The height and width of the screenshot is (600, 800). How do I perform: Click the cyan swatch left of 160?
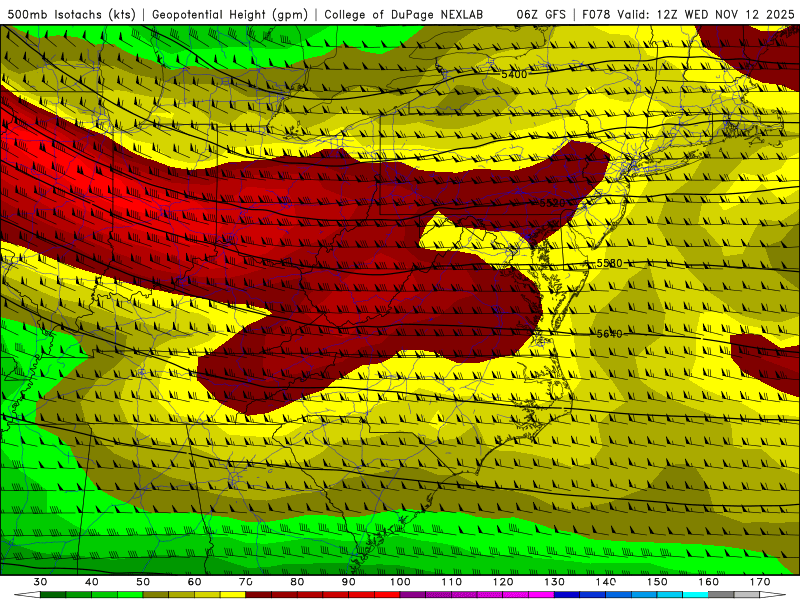tap(695, 594)
